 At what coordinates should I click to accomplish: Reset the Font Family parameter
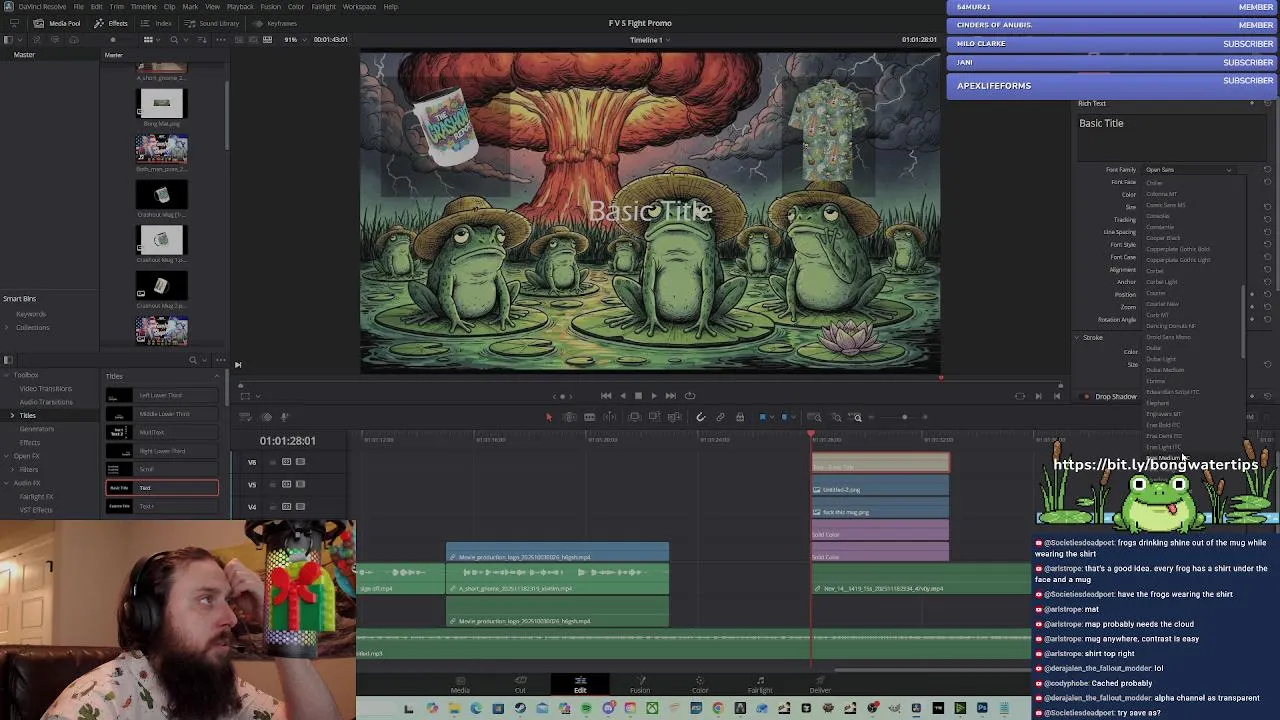tap(1267, 170)
